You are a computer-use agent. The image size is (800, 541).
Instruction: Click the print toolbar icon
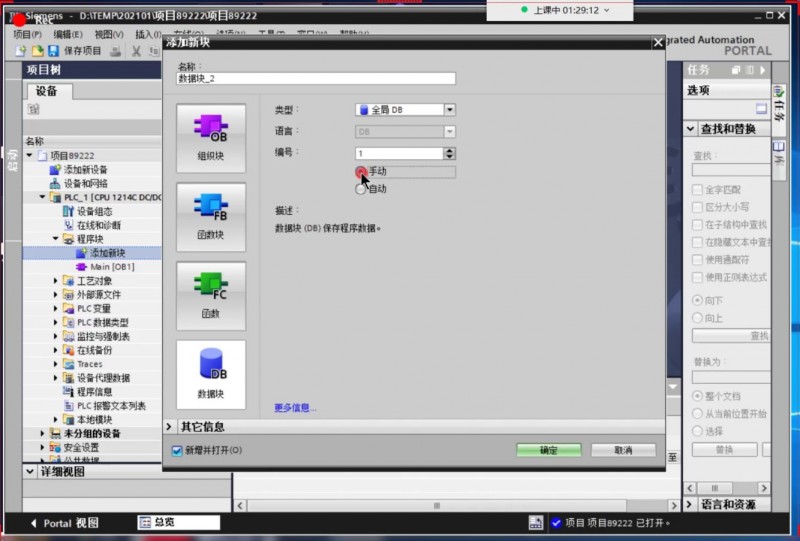(x=116, y=51)
